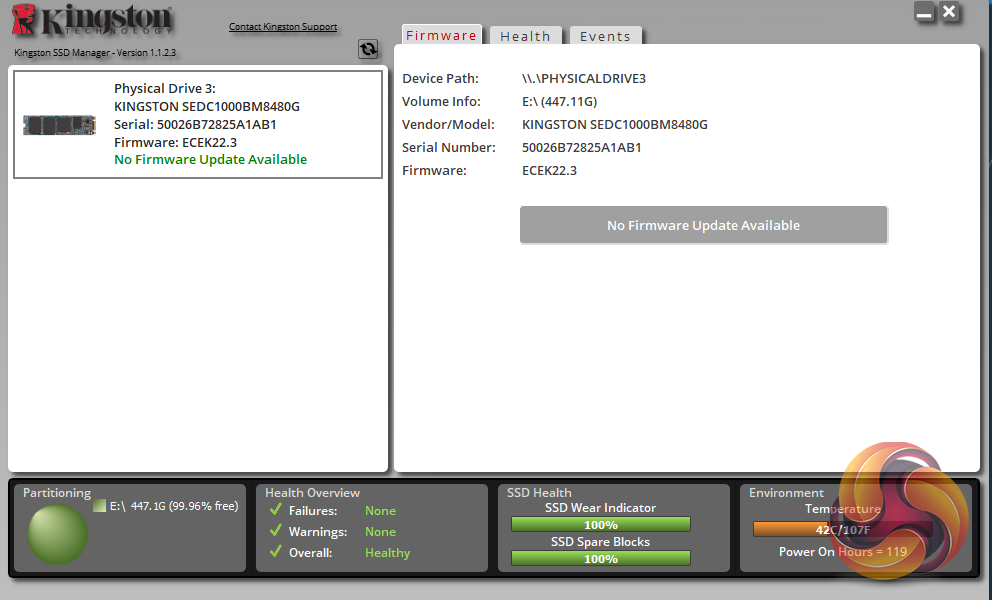Screen dimensions: 992x602
Task: Click the \\.\PHYSICALDRIVE3 device path value
Action: tap(584, 78)
